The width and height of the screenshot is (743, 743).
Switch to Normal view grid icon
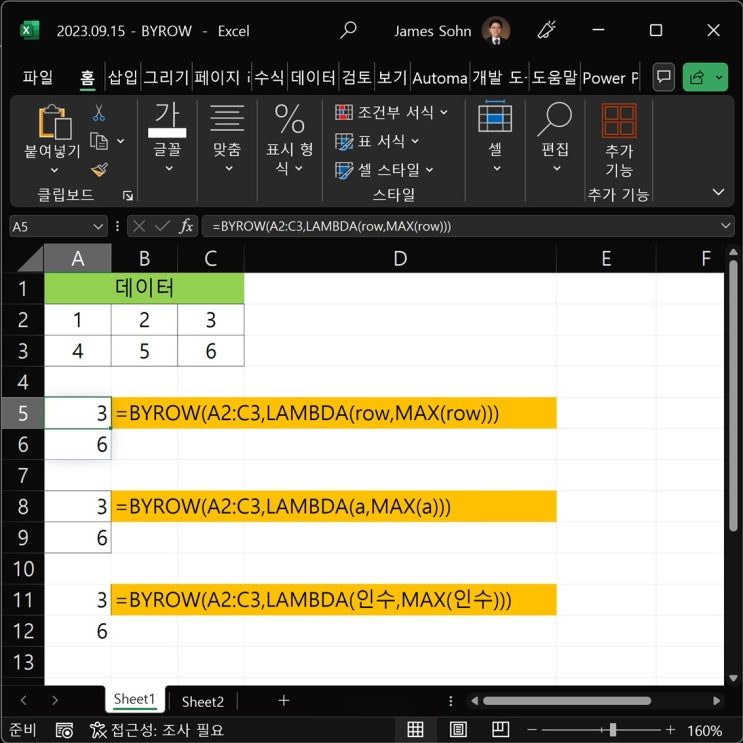(415, 729)
